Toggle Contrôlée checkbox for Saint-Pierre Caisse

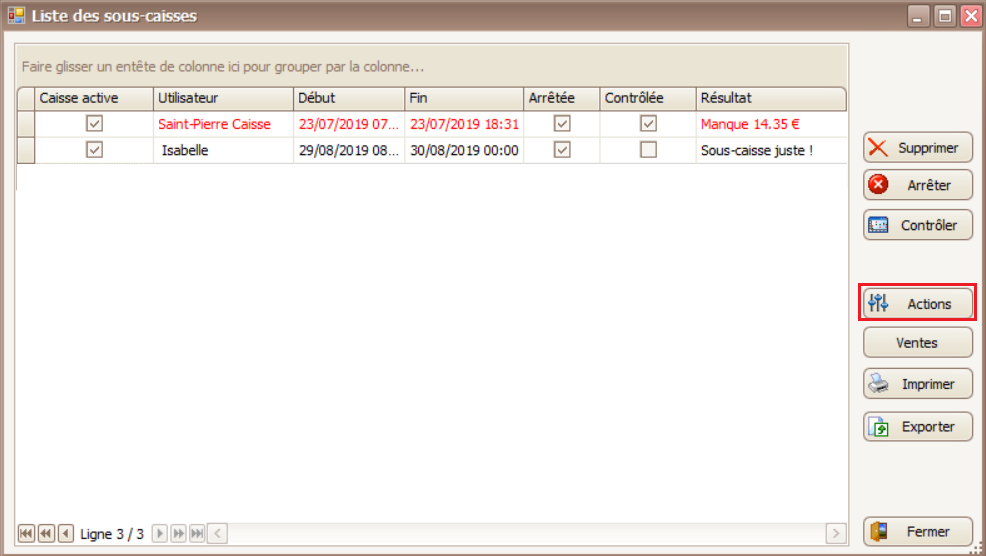pos(648,123)
